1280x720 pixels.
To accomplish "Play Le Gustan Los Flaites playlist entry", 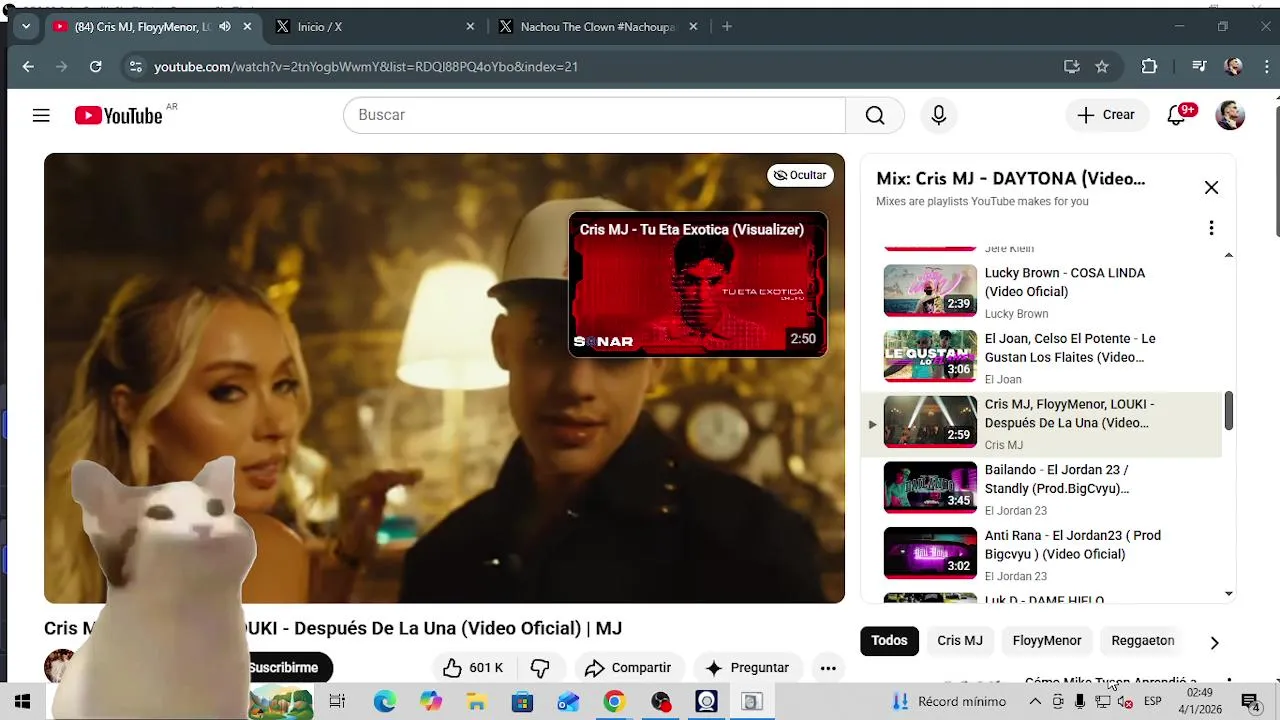I will click(x=1041, y=357).
